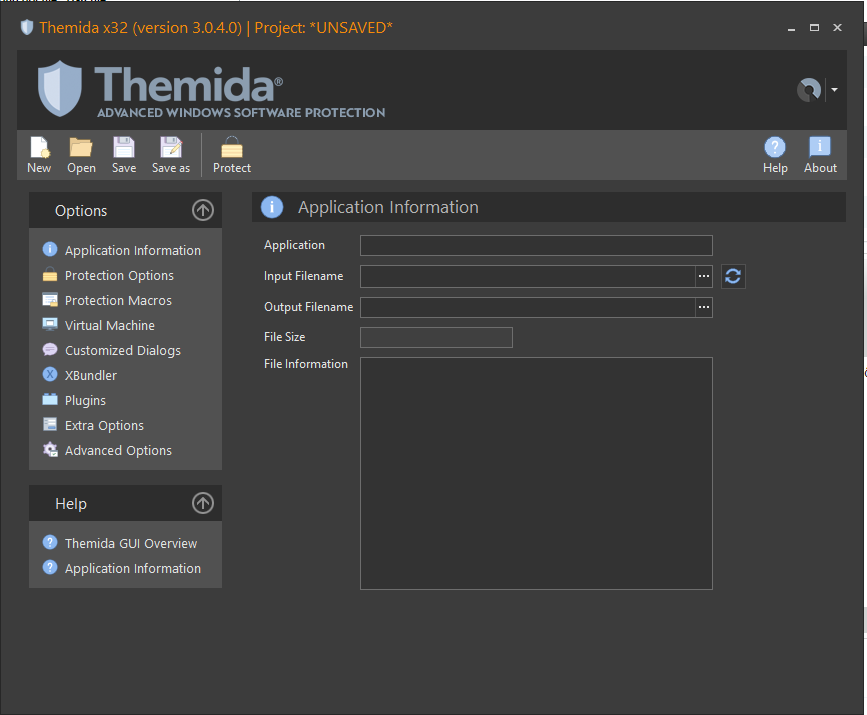Click the shield icon in the title bar

pos(27,27)
